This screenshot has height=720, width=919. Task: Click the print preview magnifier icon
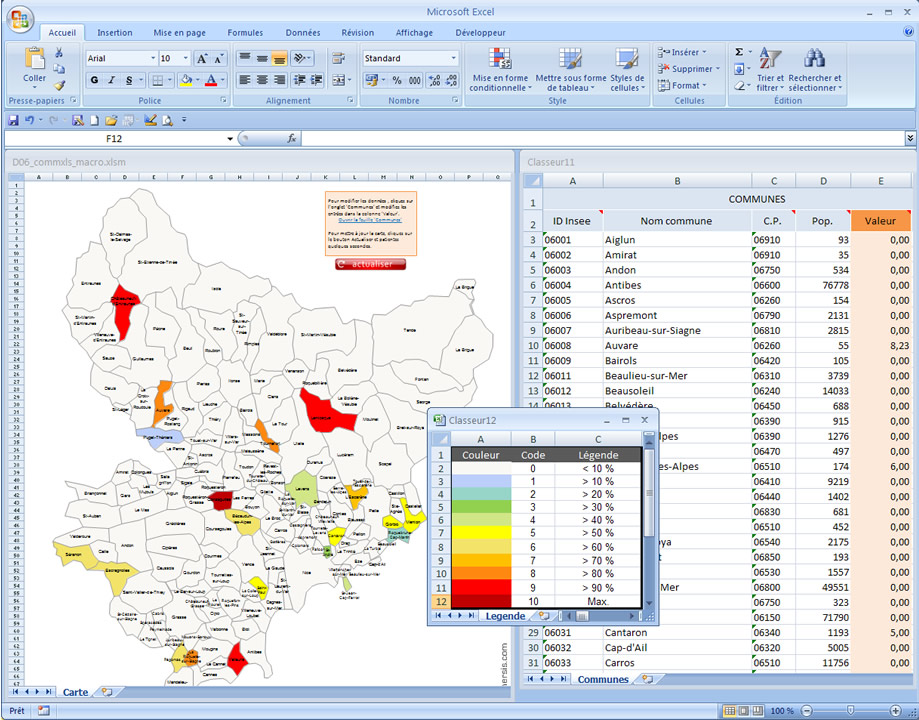(168, 120)
